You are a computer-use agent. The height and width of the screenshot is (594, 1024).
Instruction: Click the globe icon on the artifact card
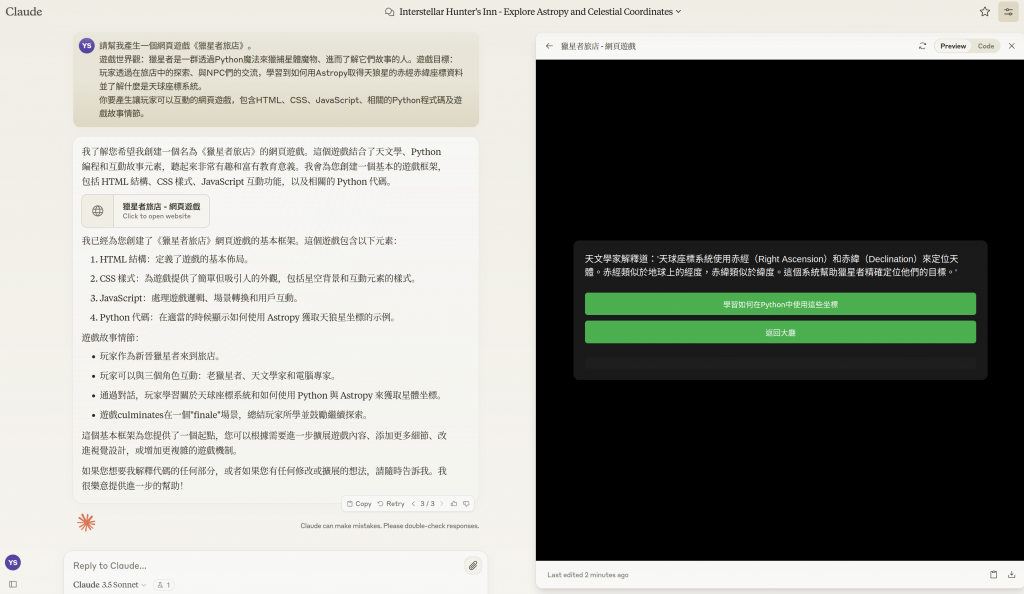(97, 211)
